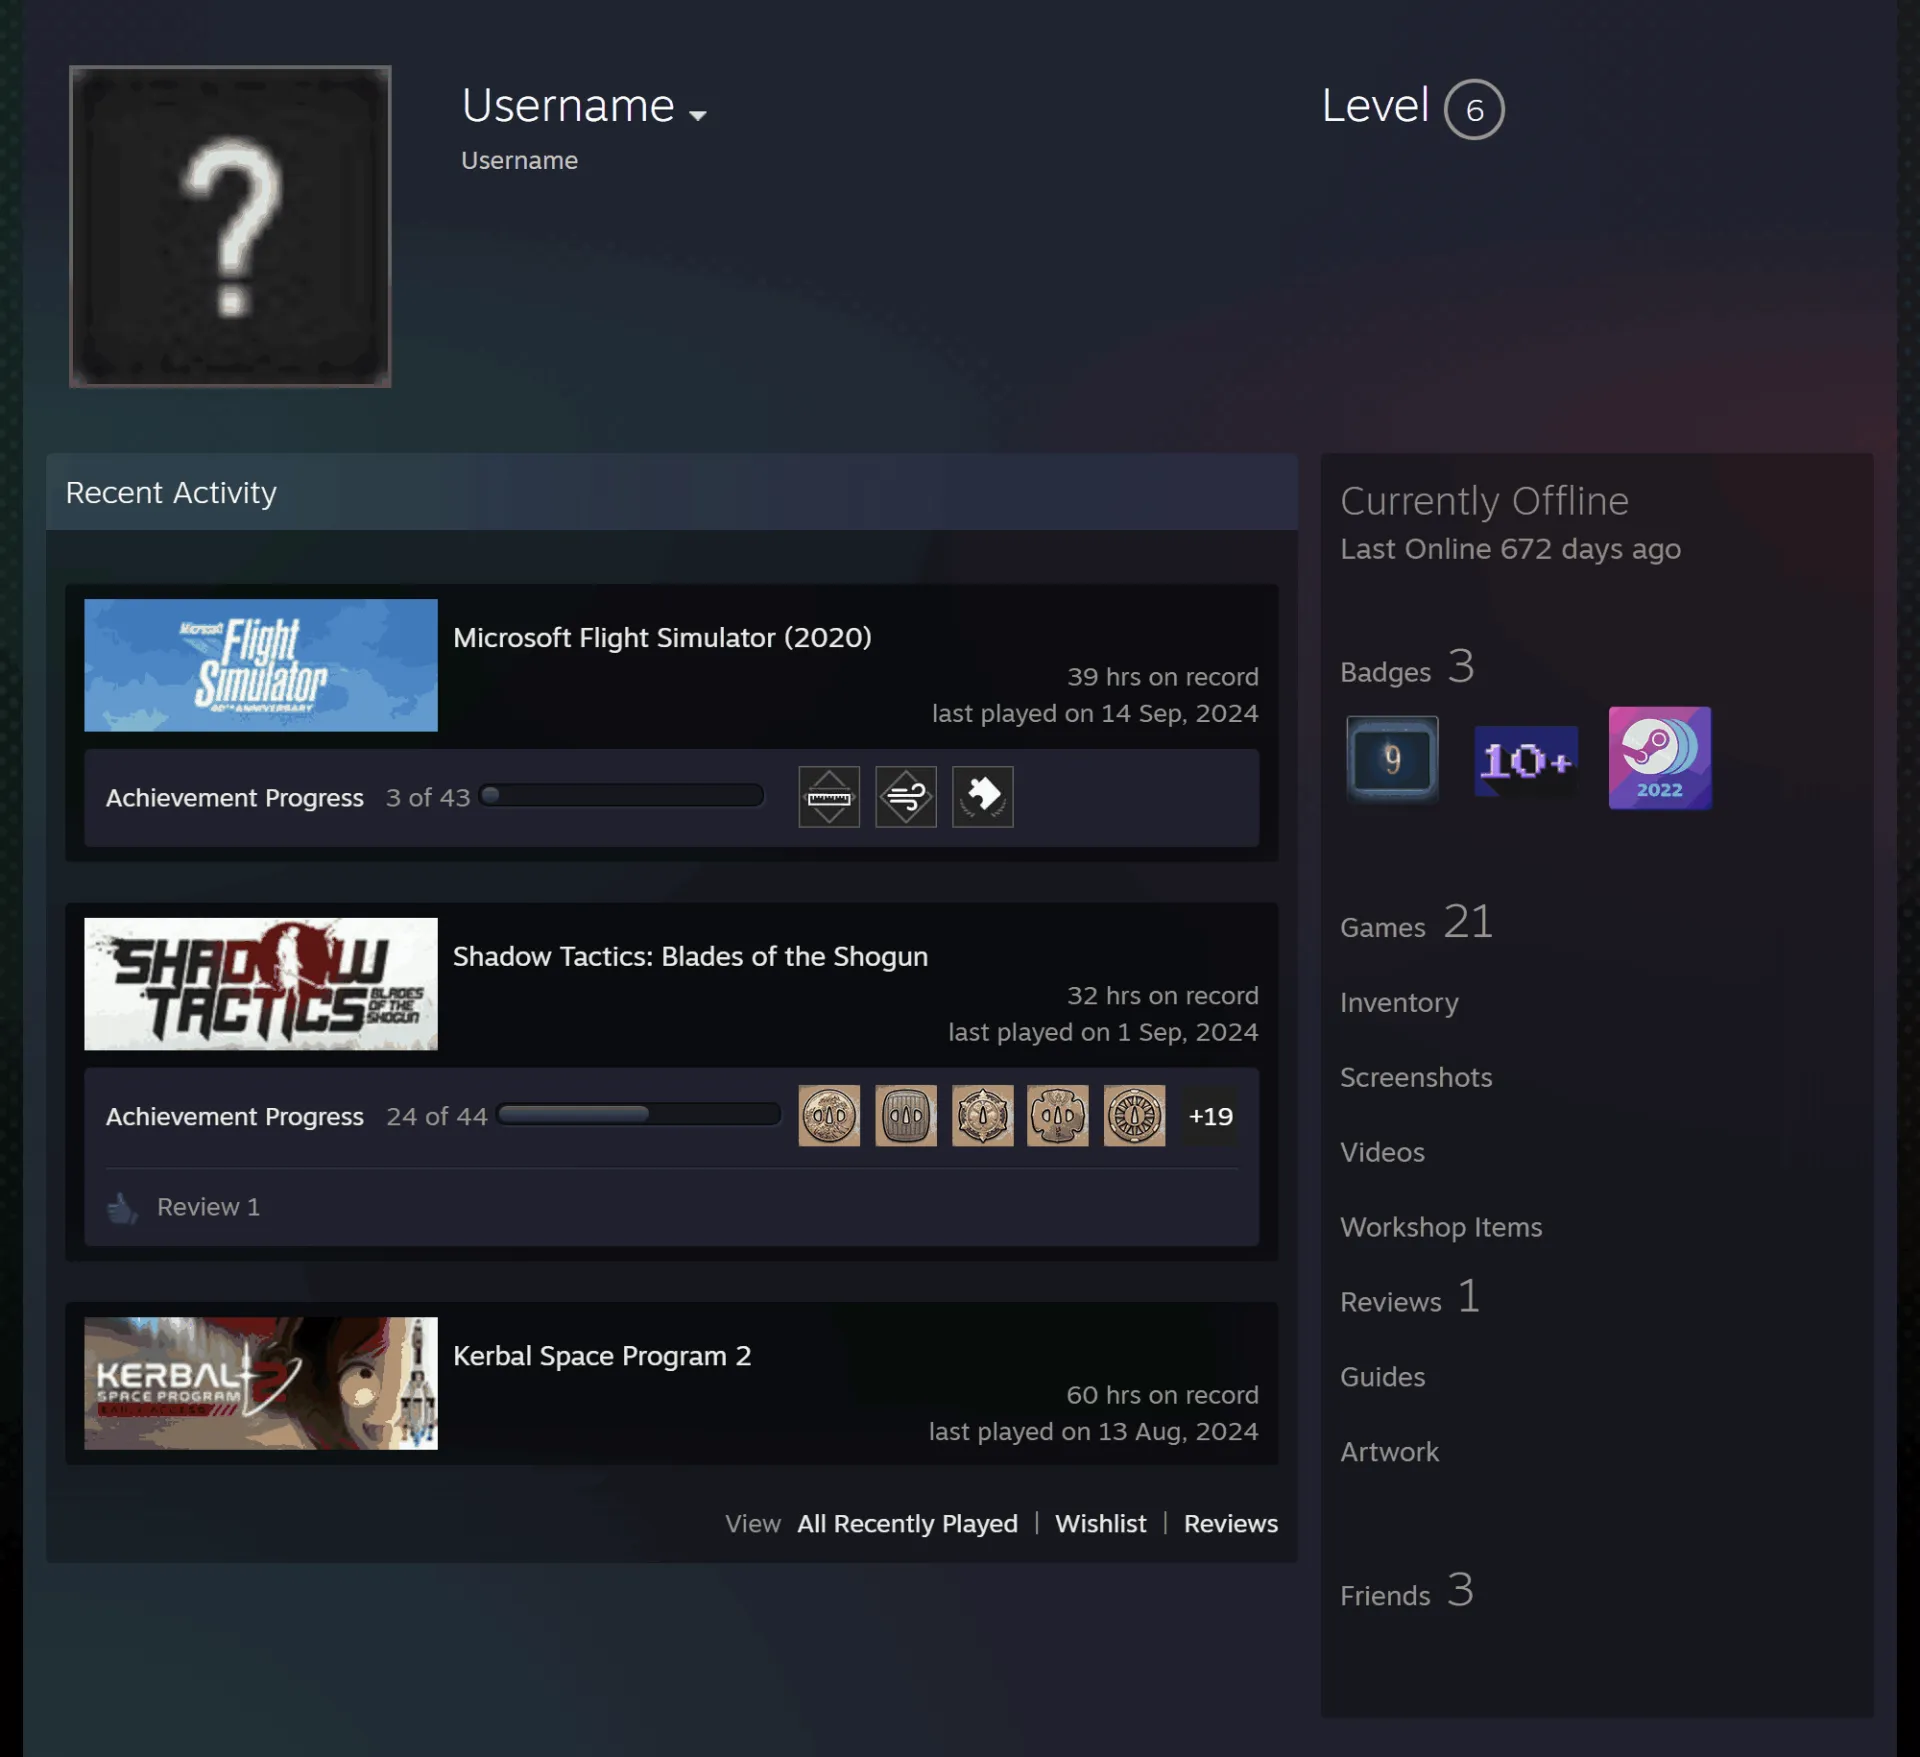
Task: Open the Reviews 1 sidebar link
Action: click(x=1410, y=1297)
